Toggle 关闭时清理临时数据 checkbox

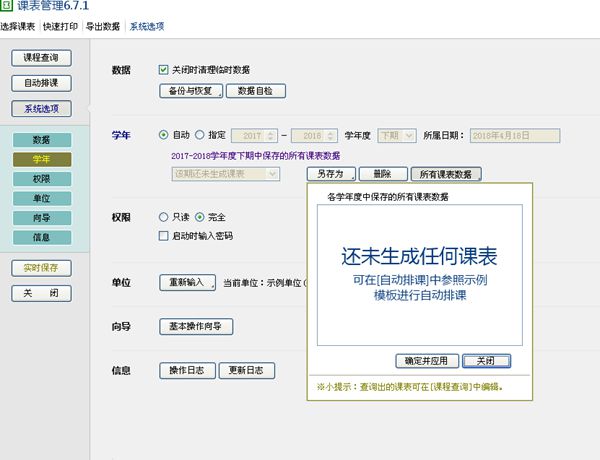164,70
